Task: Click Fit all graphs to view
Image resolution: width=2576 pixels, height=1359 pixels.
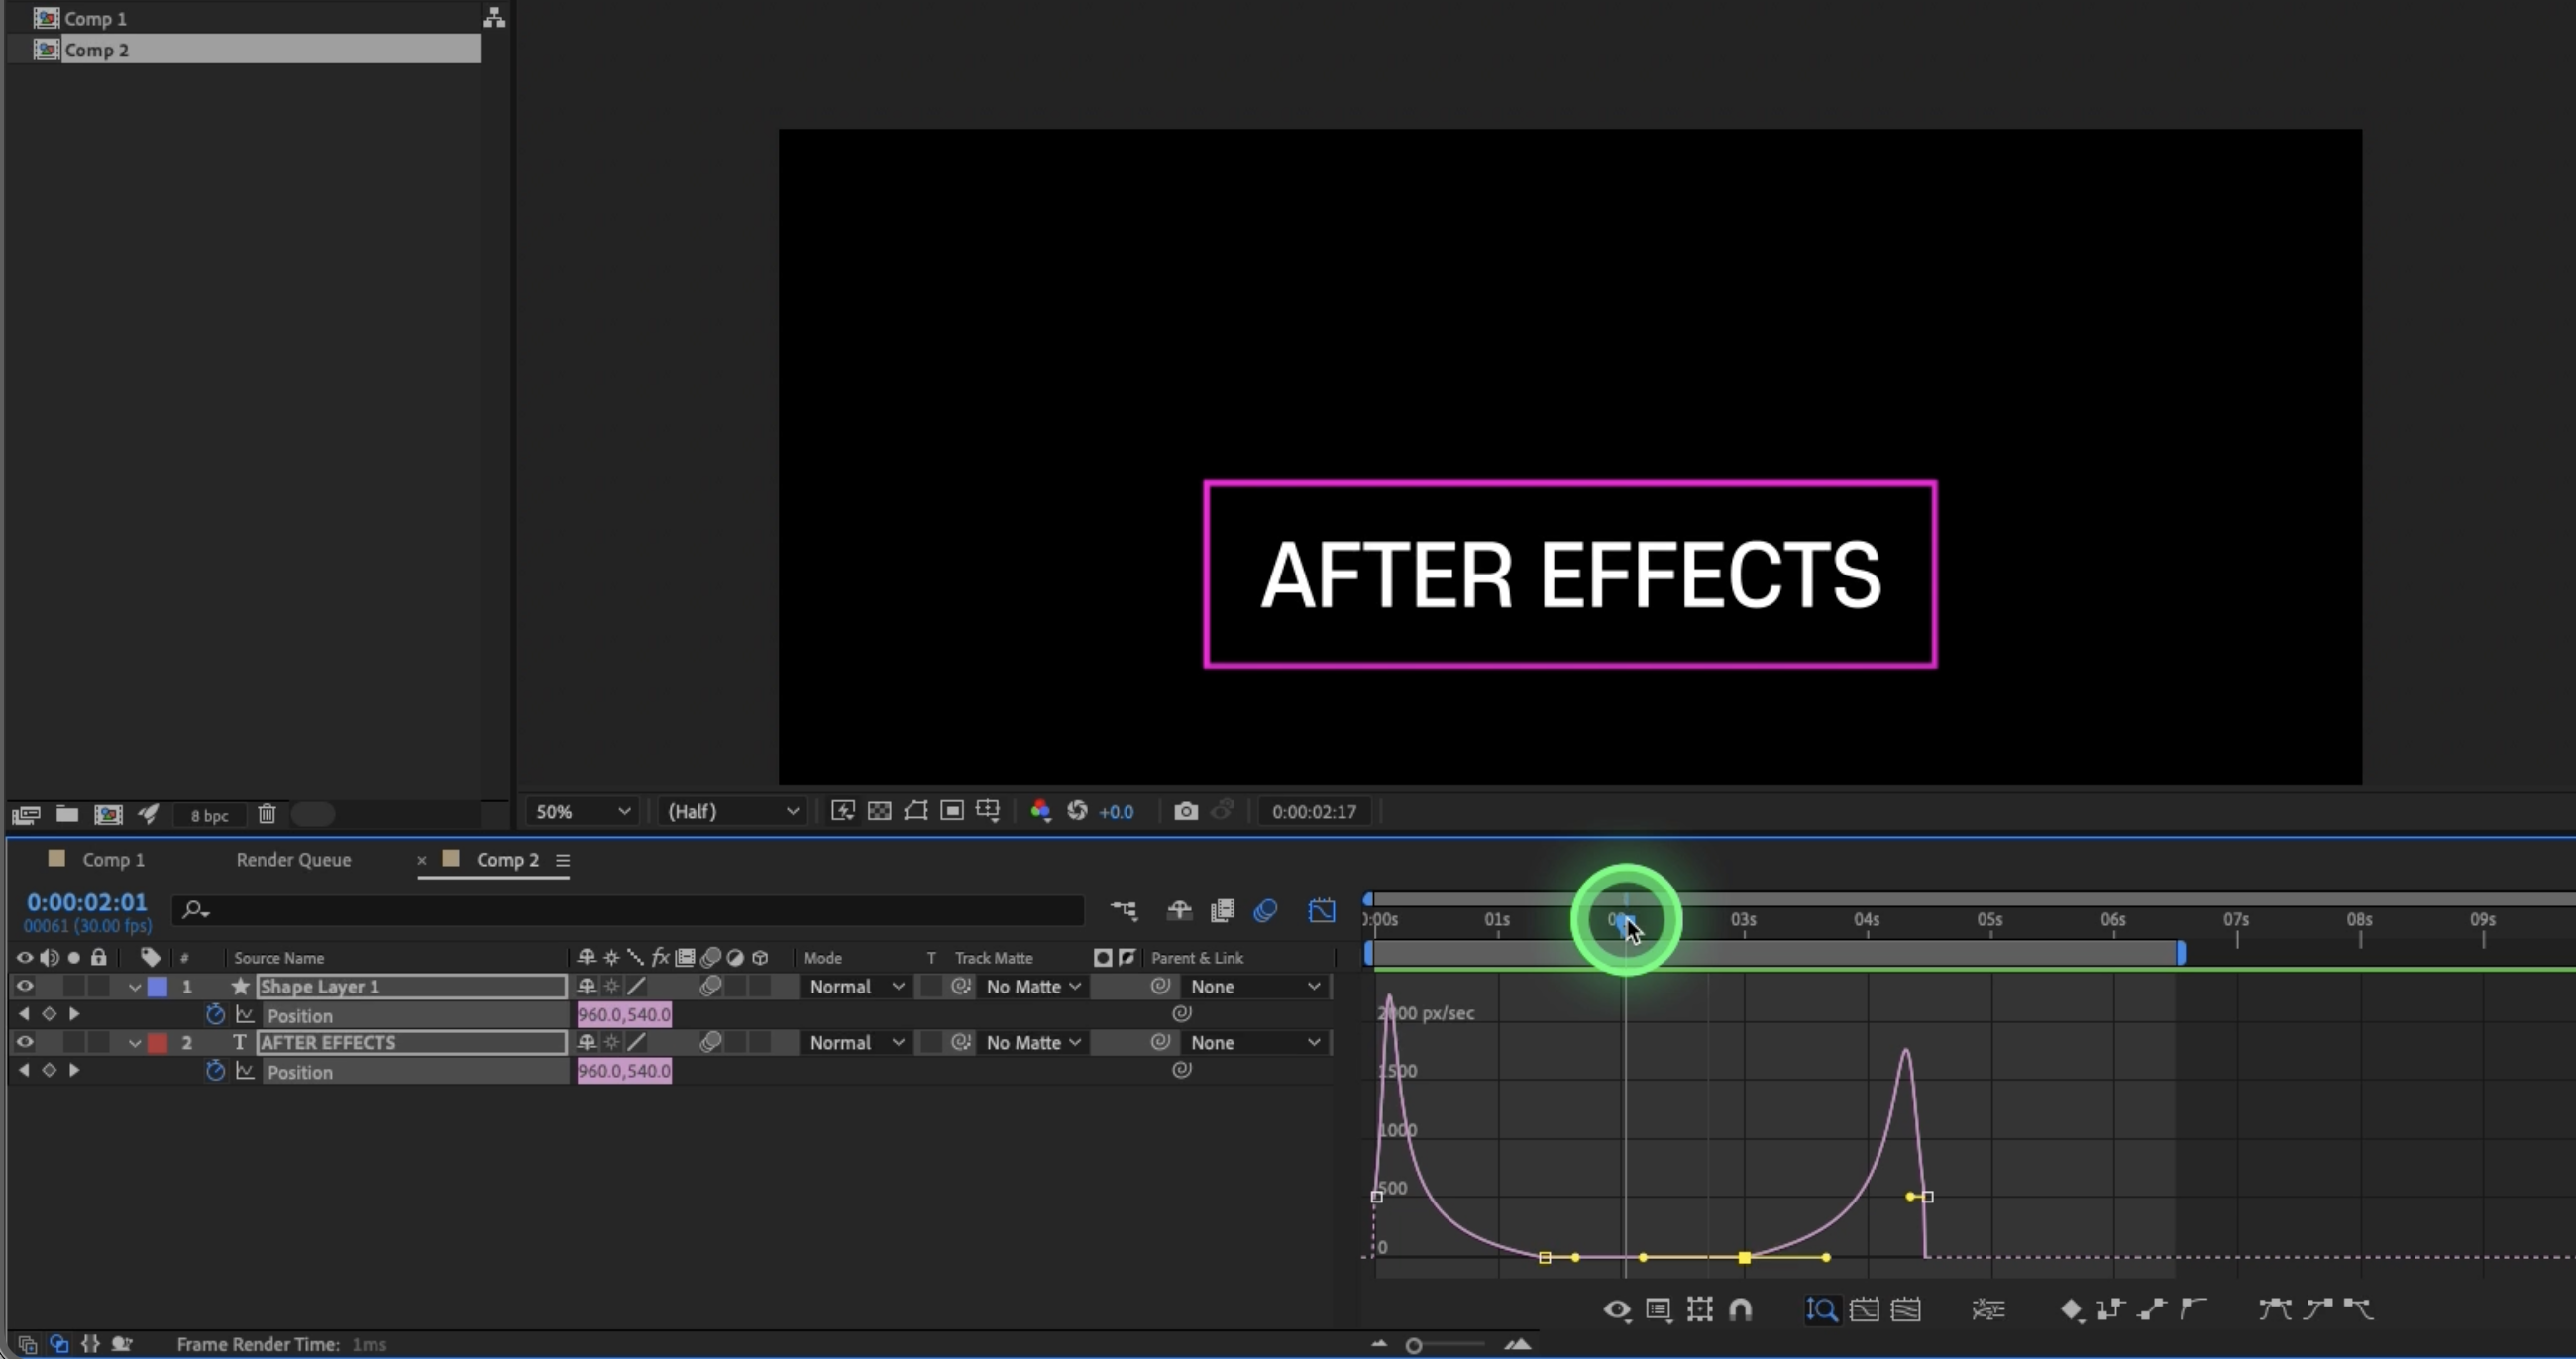Action: pos(1906,1309)
